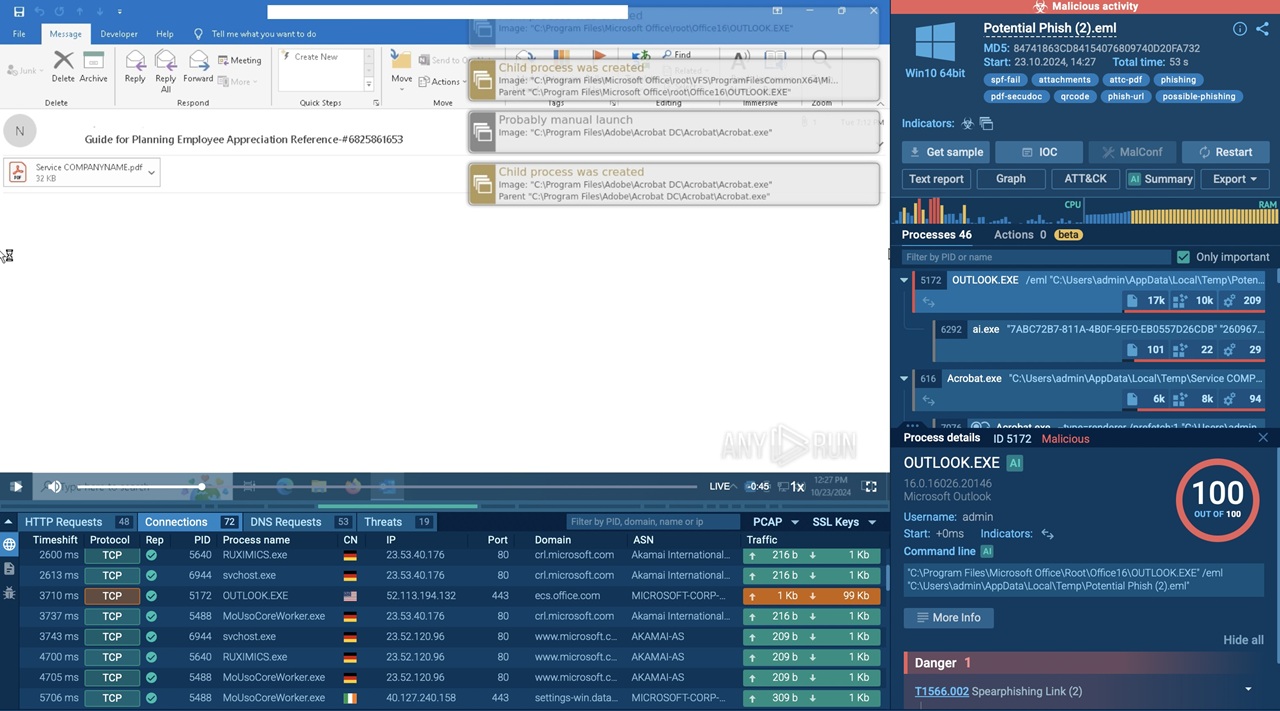Click the Forward email icon
Image resolution: width=1280 pixels, height=711 pixels.
(198, 67)
